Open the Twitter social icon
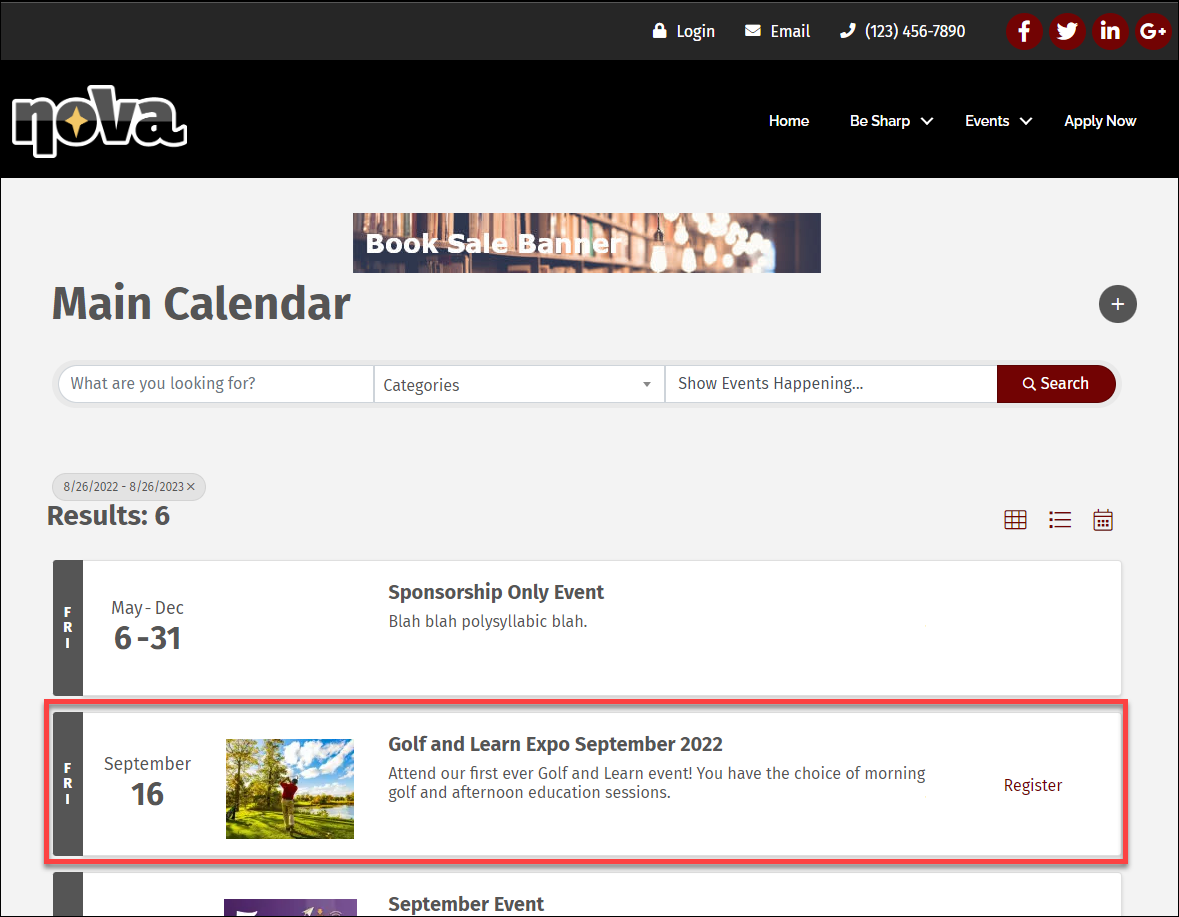 click(1067, 31)
